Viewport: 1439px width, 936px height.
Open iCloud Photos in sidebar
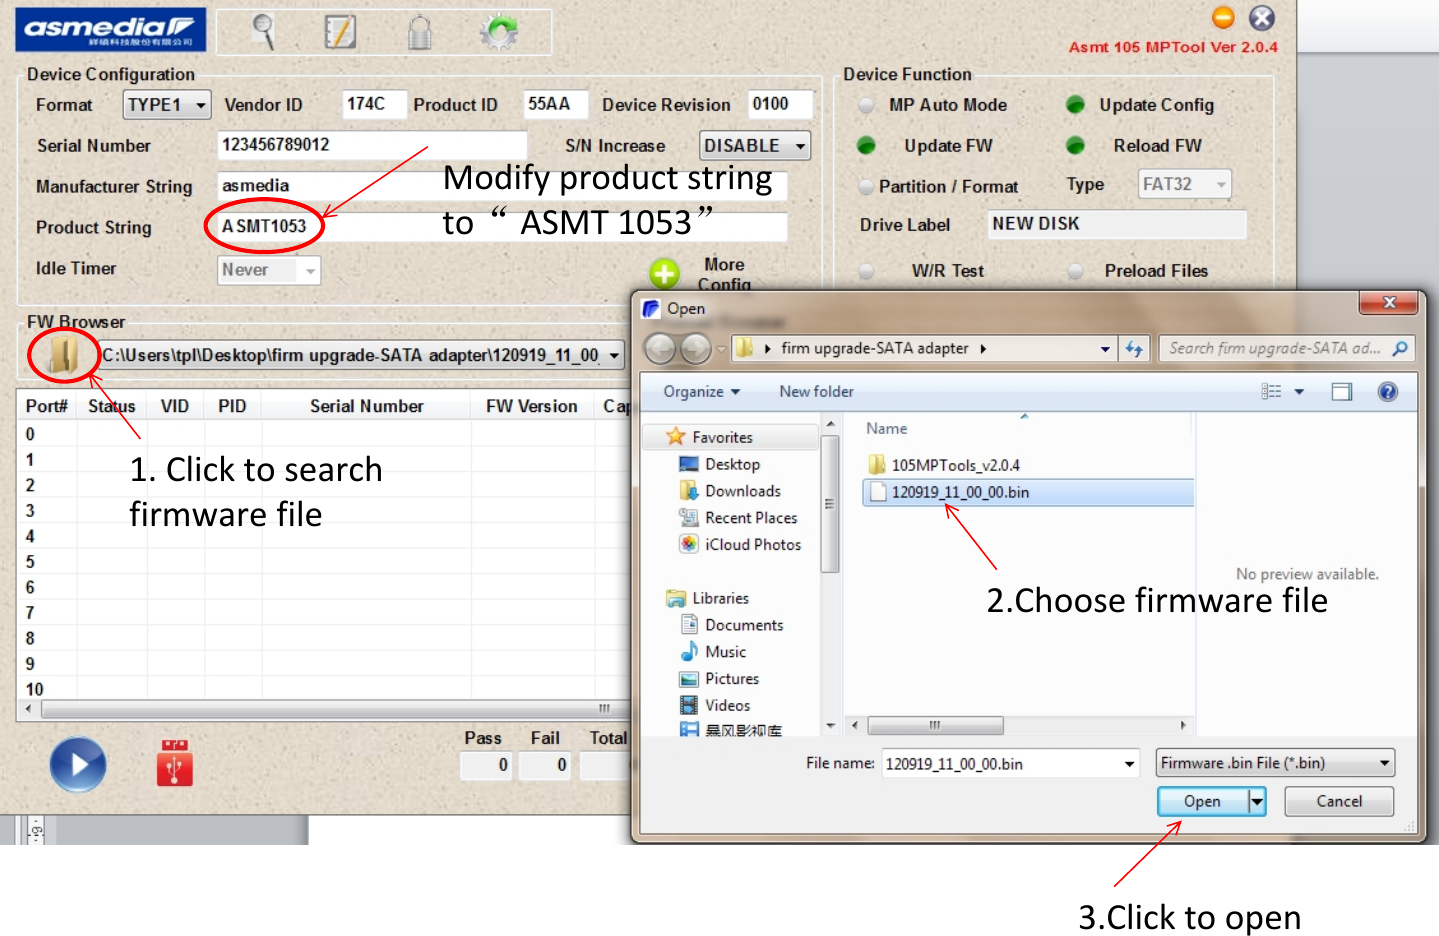click(x=740, y=544)
